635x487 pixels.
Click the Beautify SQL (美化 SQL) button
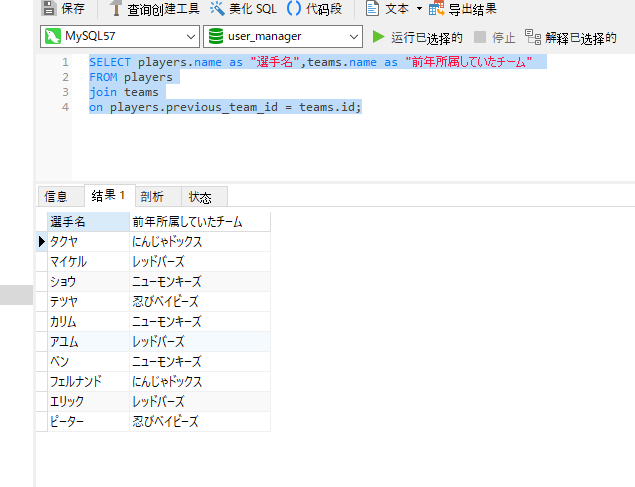point(243,9)
